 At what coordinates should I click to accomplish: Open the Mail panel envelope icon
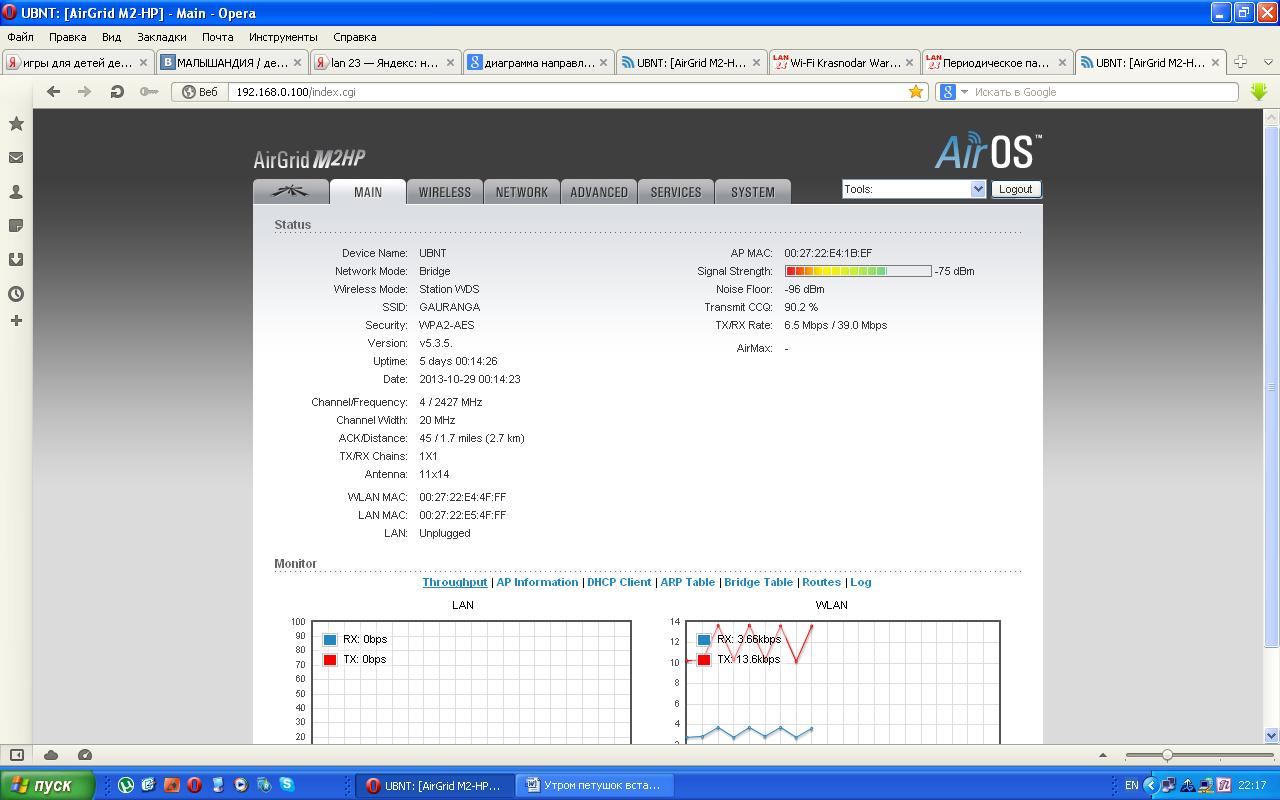16,158
